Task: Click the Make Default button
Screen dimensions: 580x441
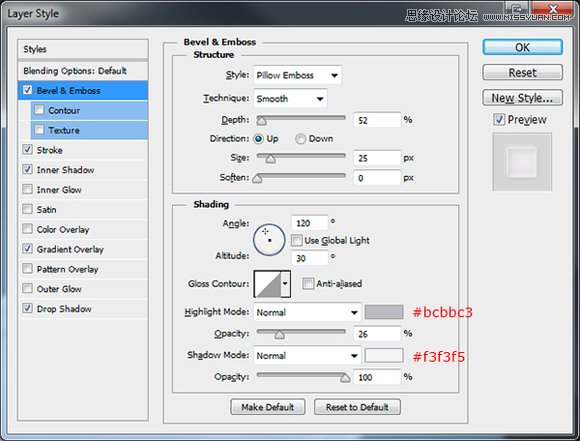Action: point(268,407)
